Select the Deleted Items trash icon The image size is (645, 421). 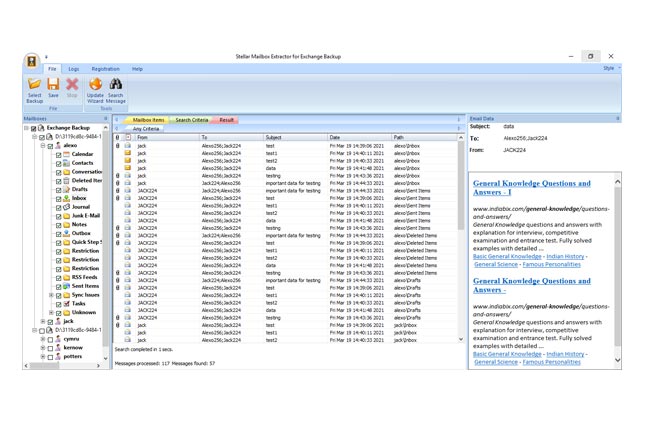66,180
